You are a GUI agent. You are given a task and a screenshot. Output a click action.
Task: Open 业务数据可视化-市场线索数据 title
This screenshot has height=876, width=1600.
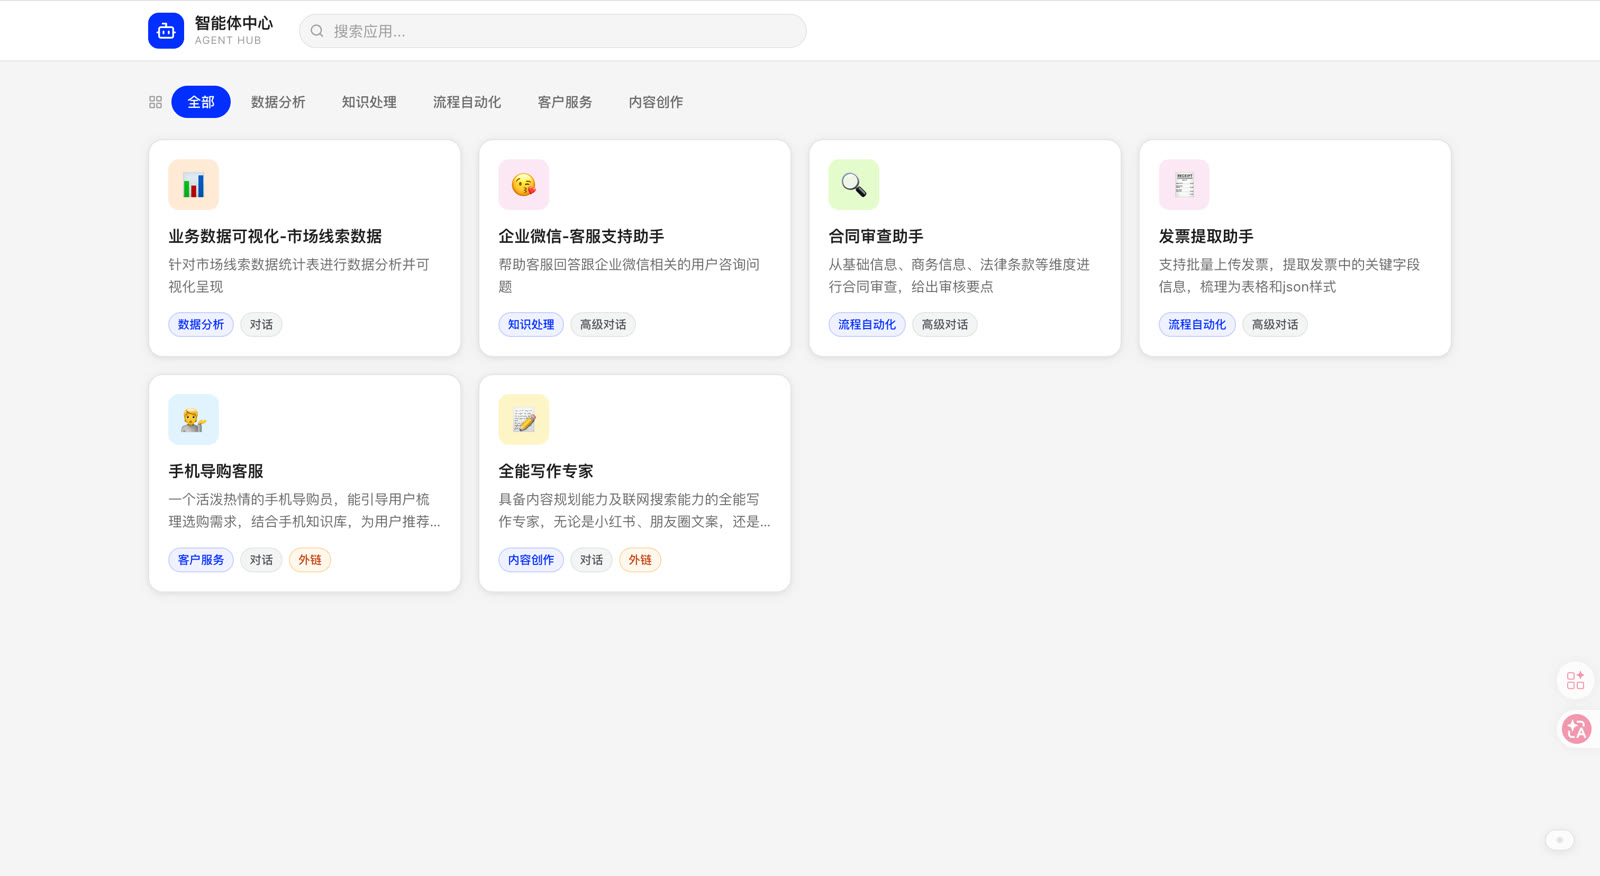[x=275, y=237]
